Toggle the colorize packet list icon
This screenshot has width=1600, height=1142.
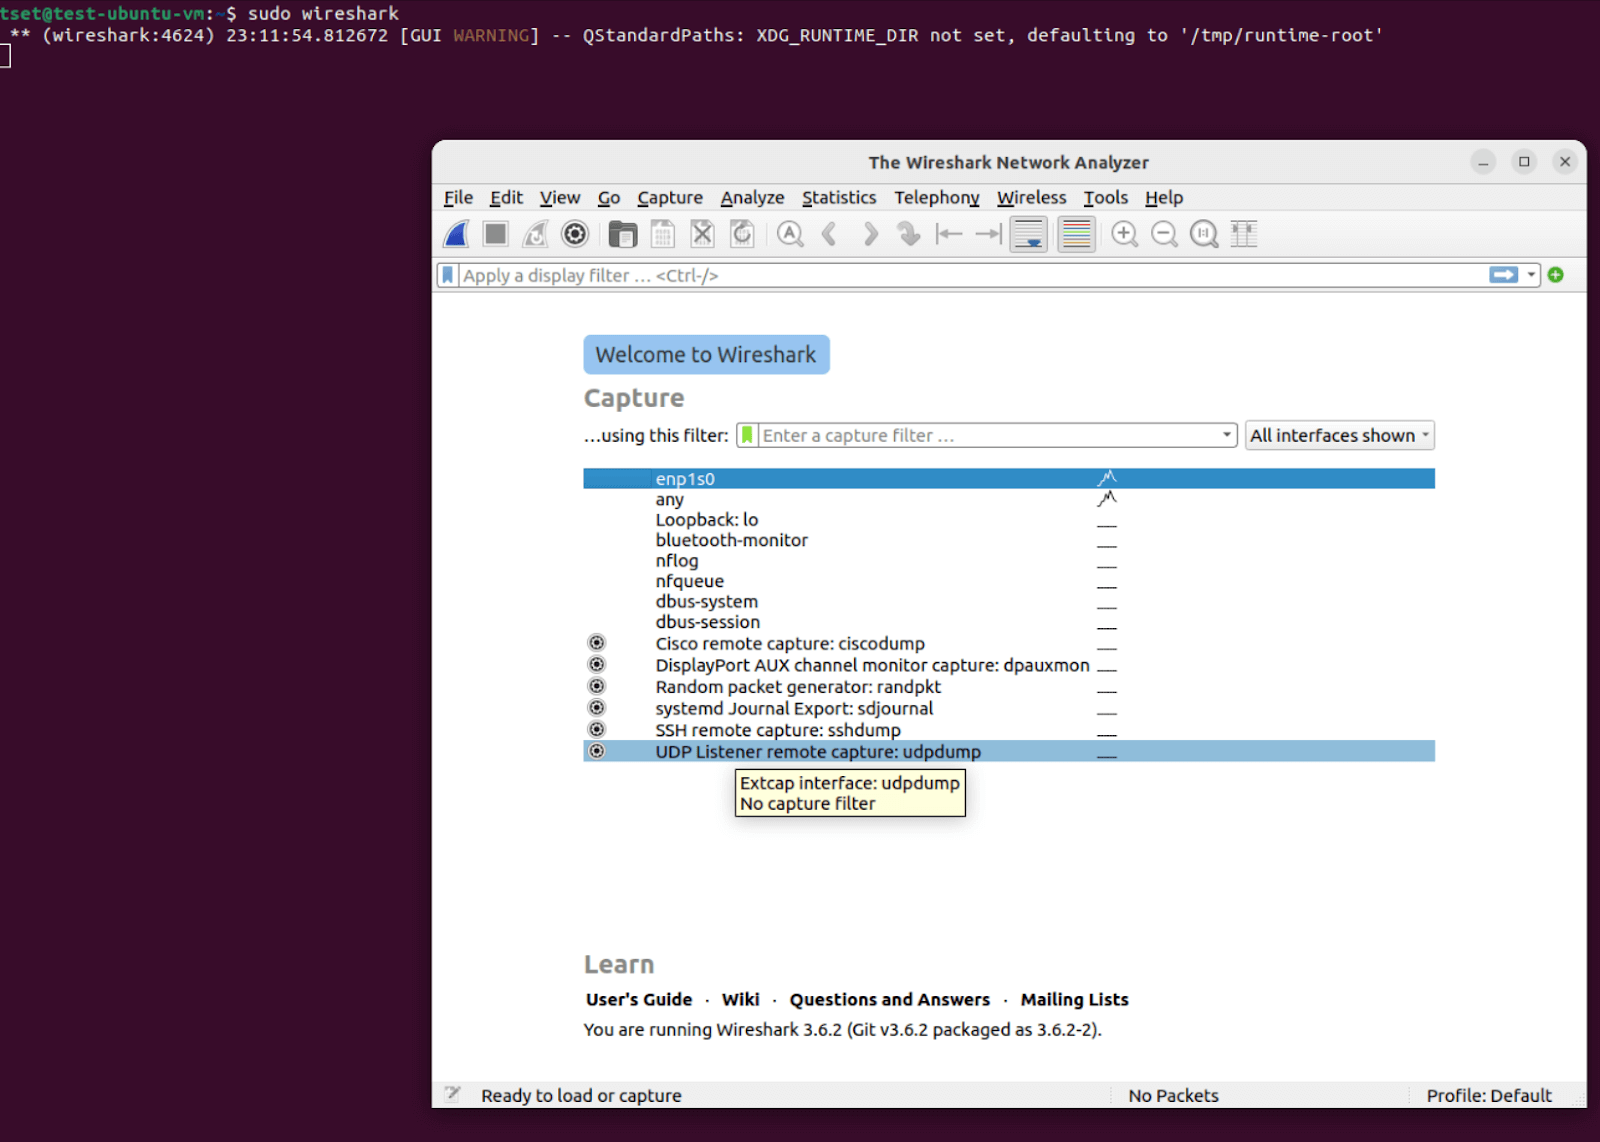[1076, 233]
